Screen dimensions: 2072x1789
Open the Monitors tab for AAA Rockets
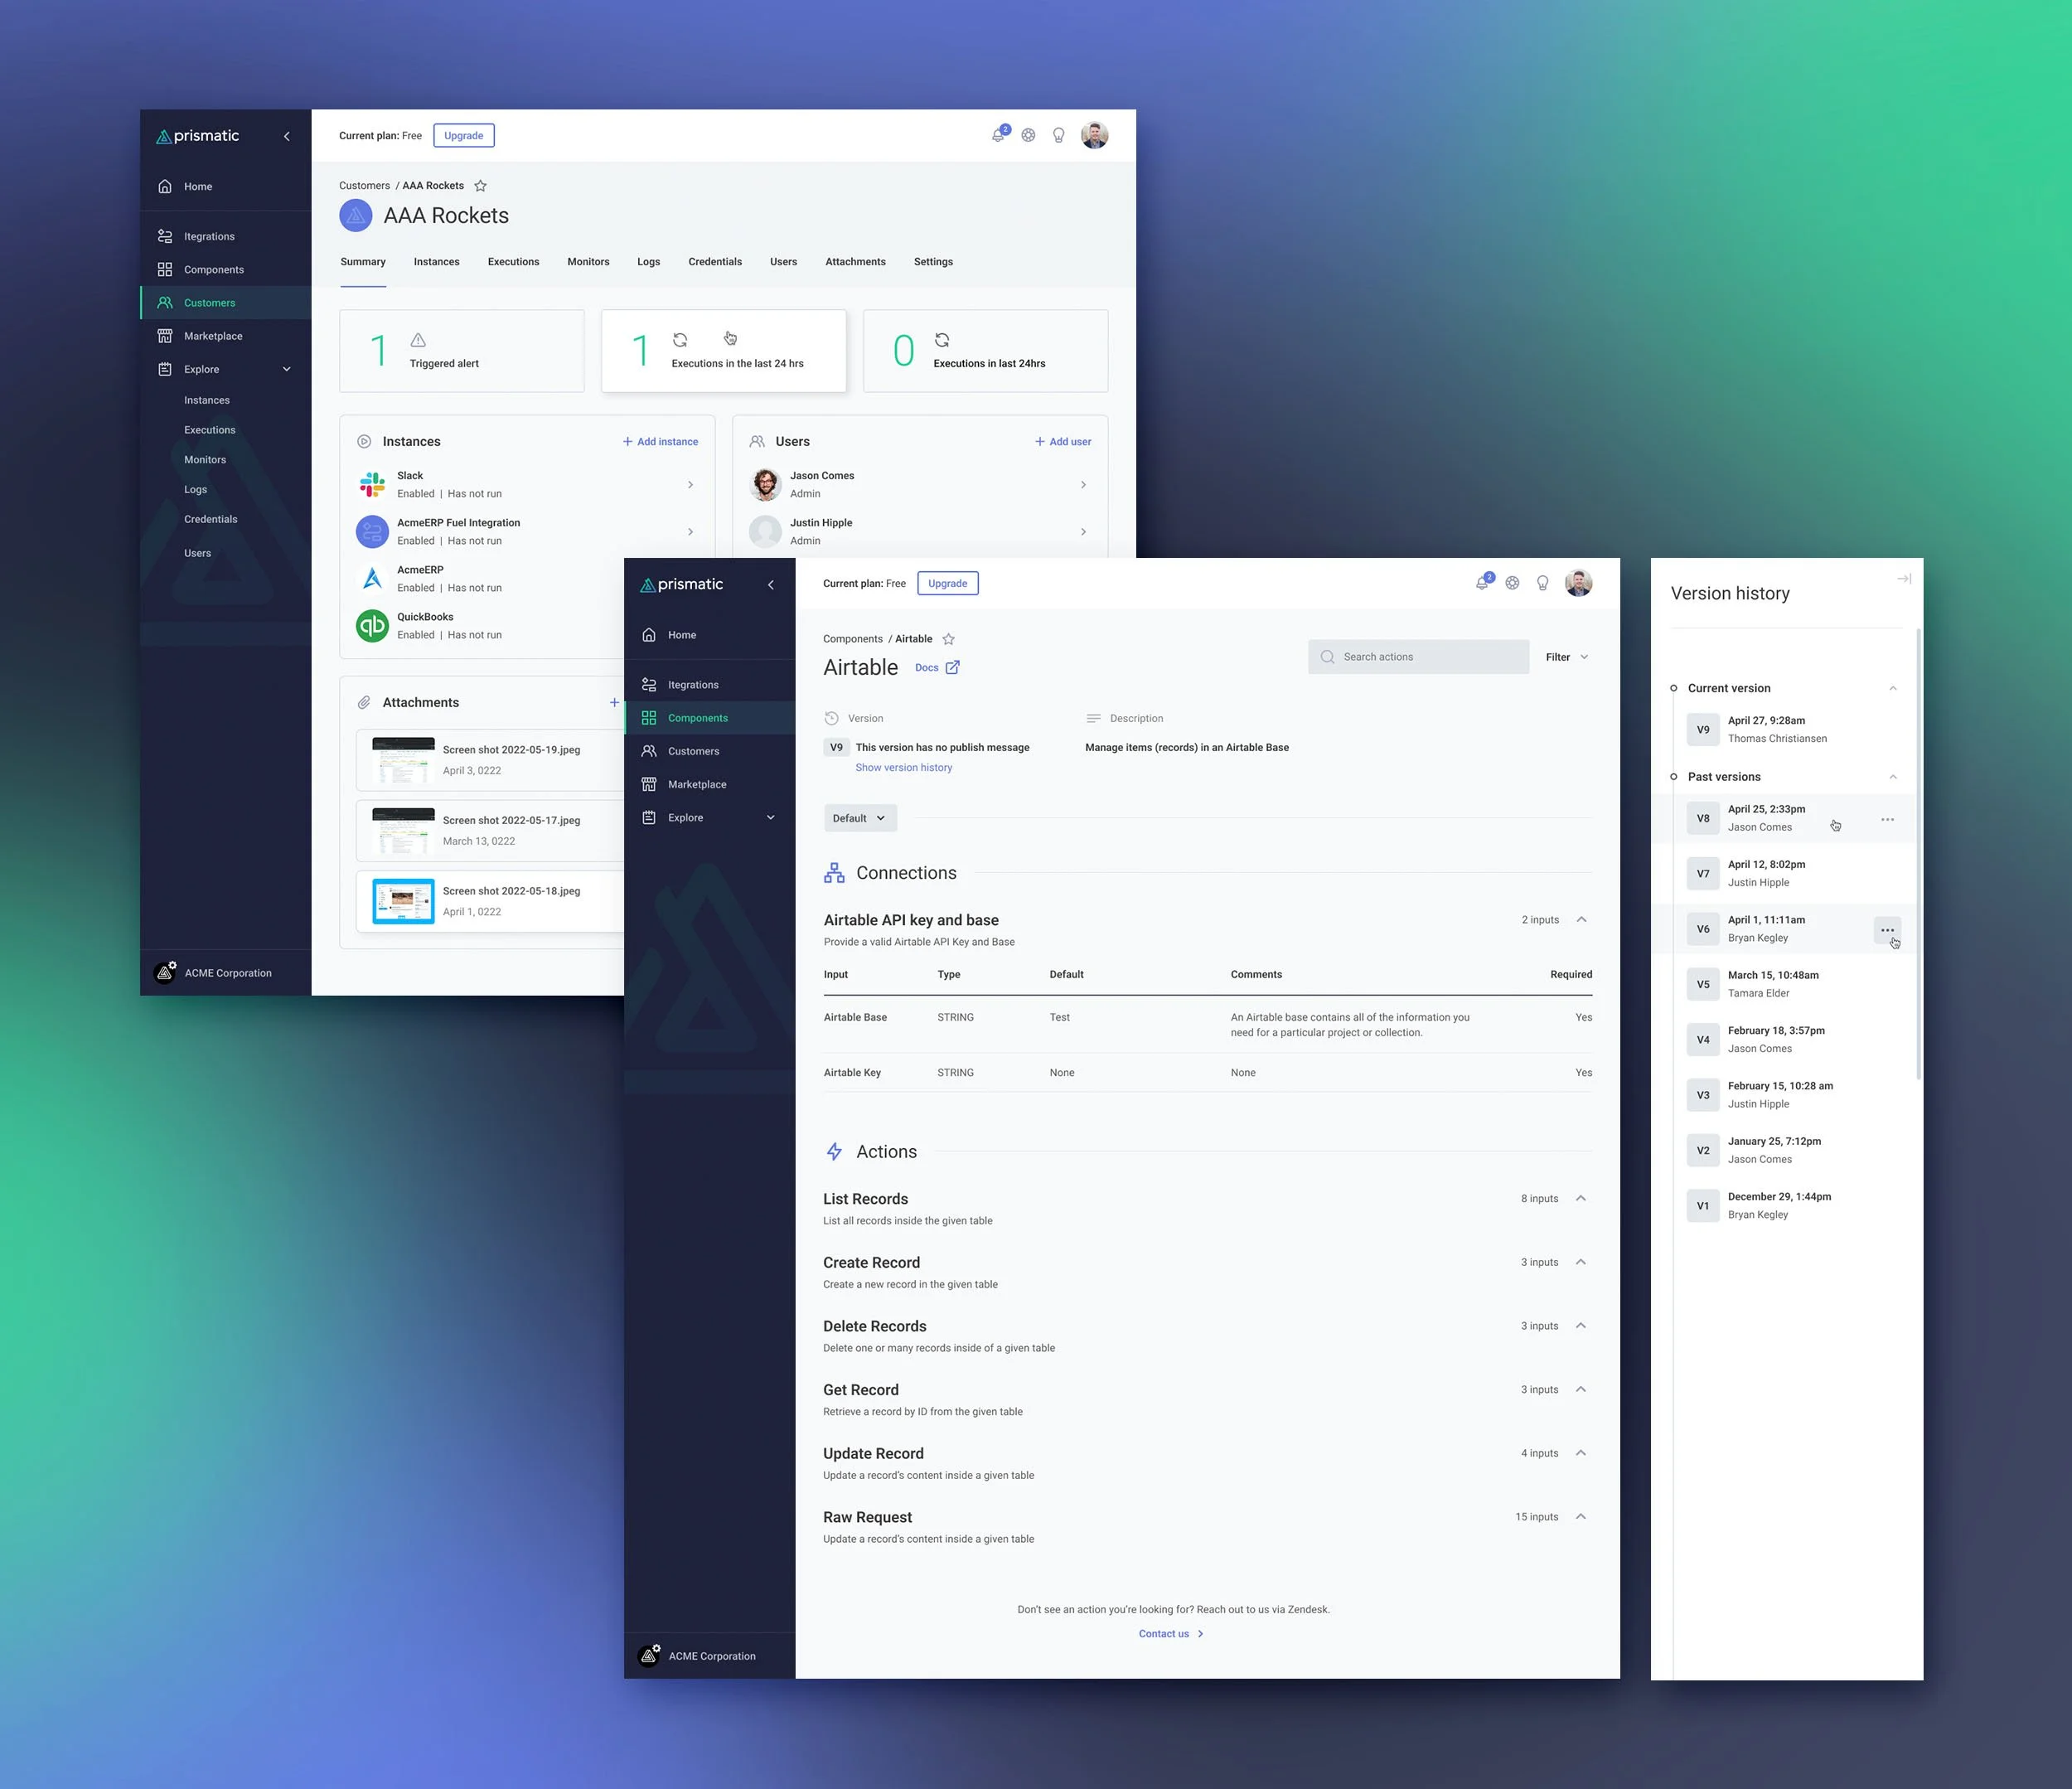coord(588,261)
